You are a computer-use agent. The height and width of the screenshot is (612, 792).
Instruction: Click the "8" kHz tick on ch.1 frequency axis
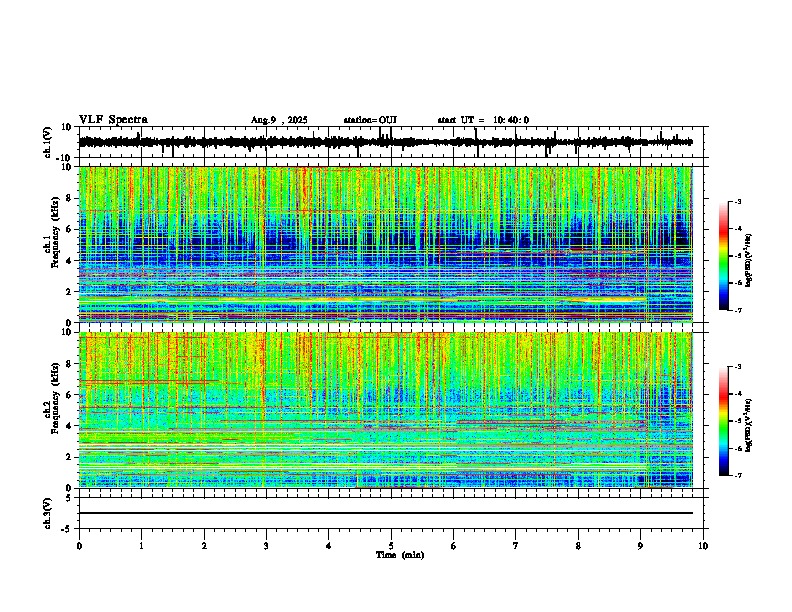pyautogui.click(x=70, y=198)
